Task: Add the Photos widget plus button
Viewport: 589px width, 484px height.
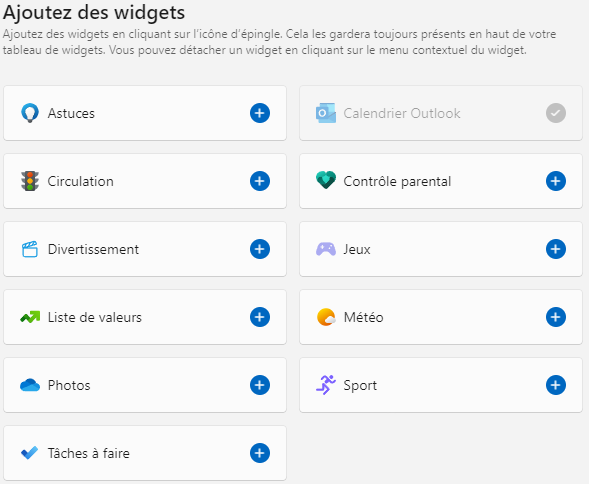Action: pyautogui.click(x=260, y=385)
